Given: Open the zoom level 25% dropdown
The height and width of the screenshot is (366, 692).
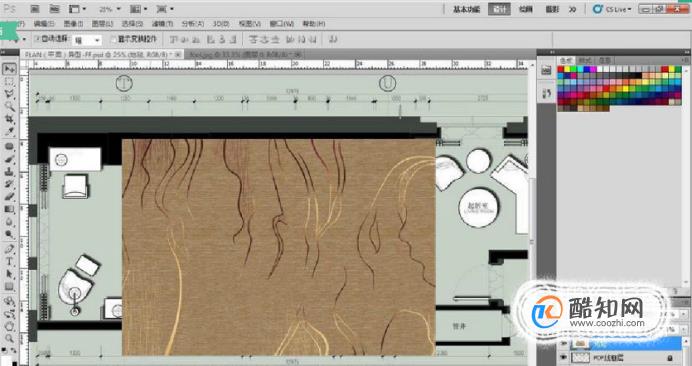Looking at the screenshot, I should [x=109, y=9].
